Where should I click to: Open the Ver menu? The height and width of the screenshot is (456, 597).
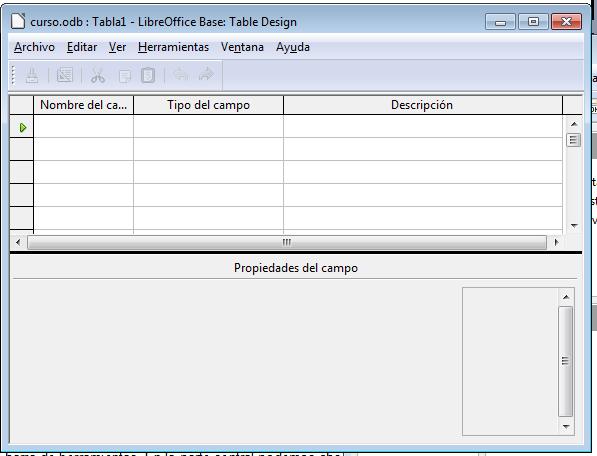(117, 47)
